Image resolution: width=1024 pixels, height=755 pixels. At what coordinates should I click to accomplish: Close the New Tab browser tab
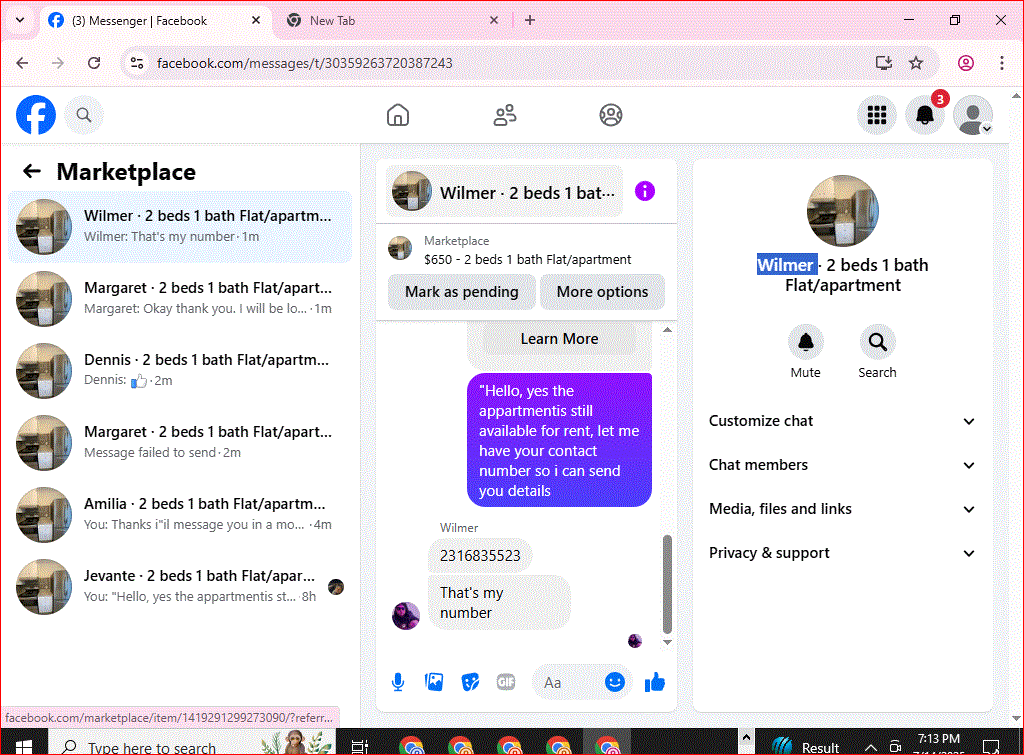tap(494, 20)
